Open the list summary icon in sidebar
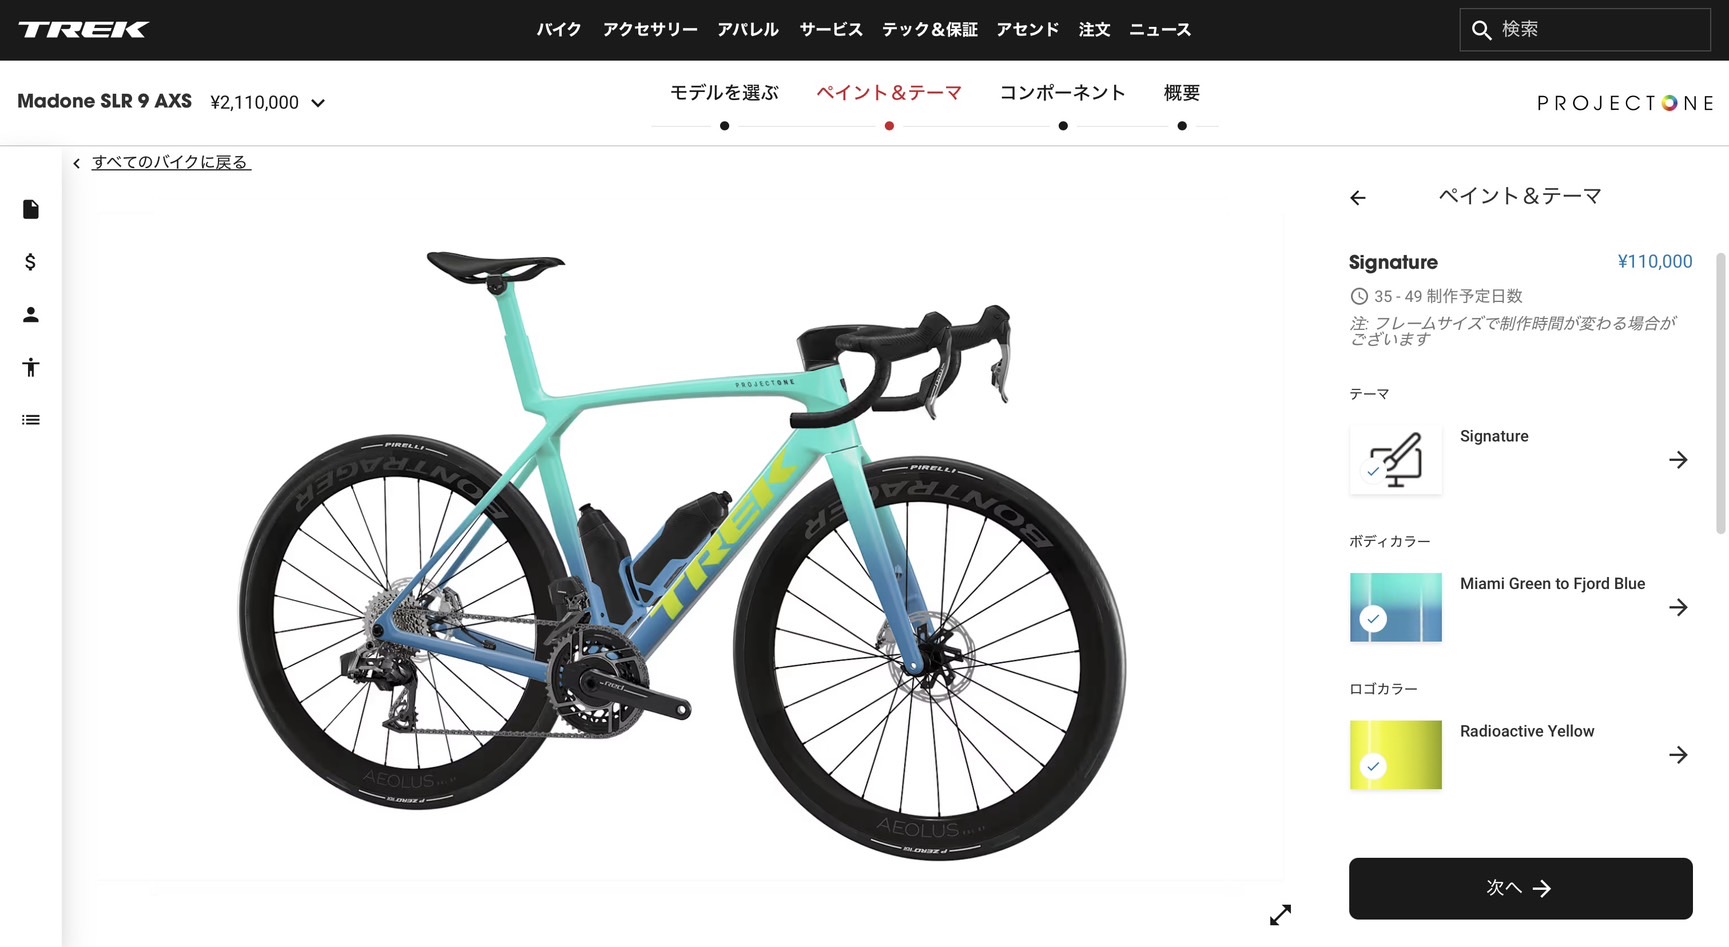Screen dimensions: 1729x947 [x=31, y=420]
